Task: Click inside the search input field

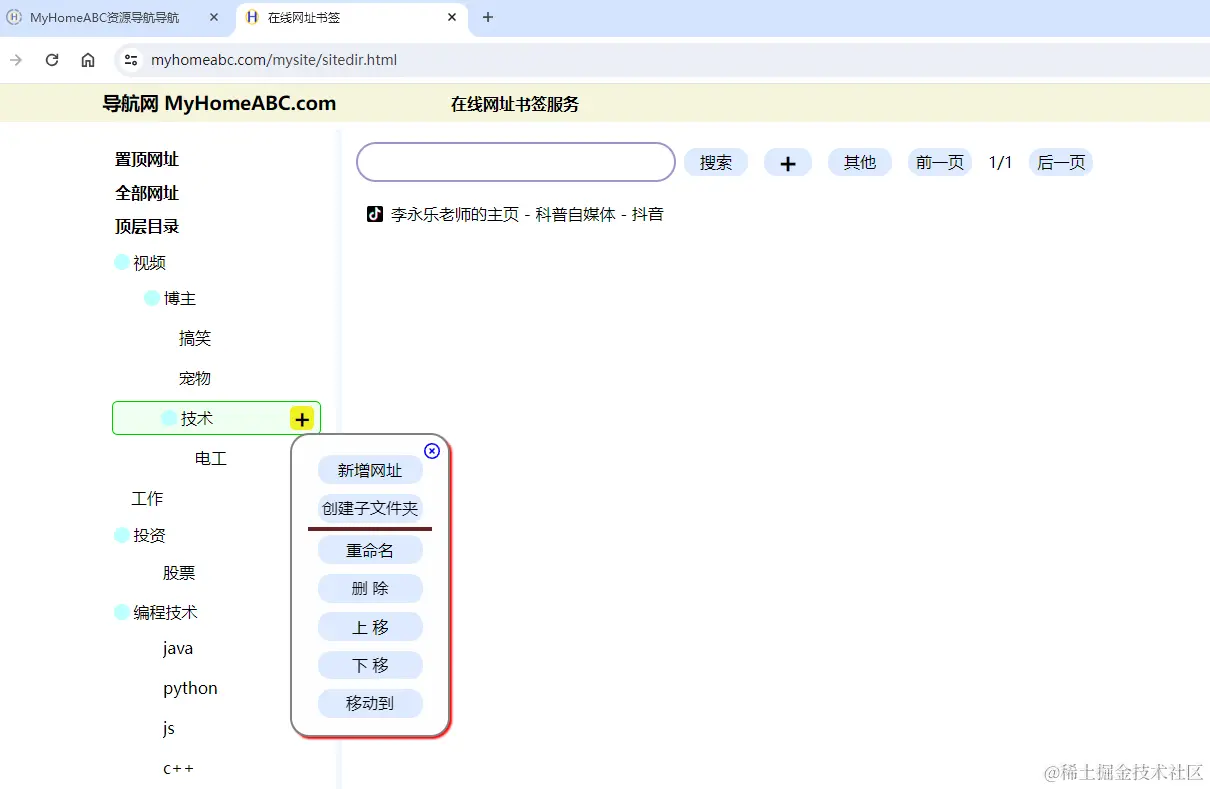Action: (x=515, y=162)
